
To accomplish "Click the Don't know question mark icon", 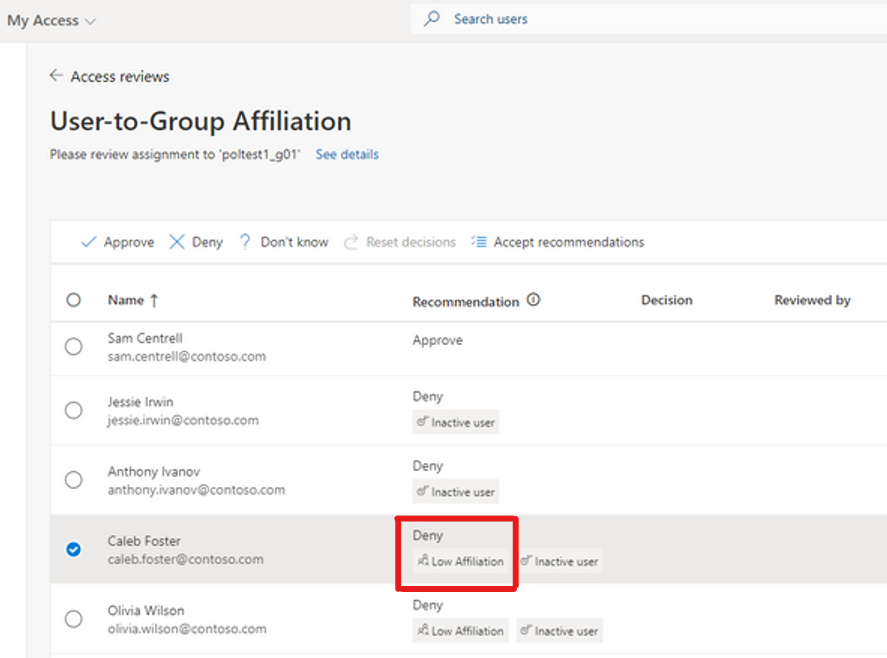I will 245,242.
